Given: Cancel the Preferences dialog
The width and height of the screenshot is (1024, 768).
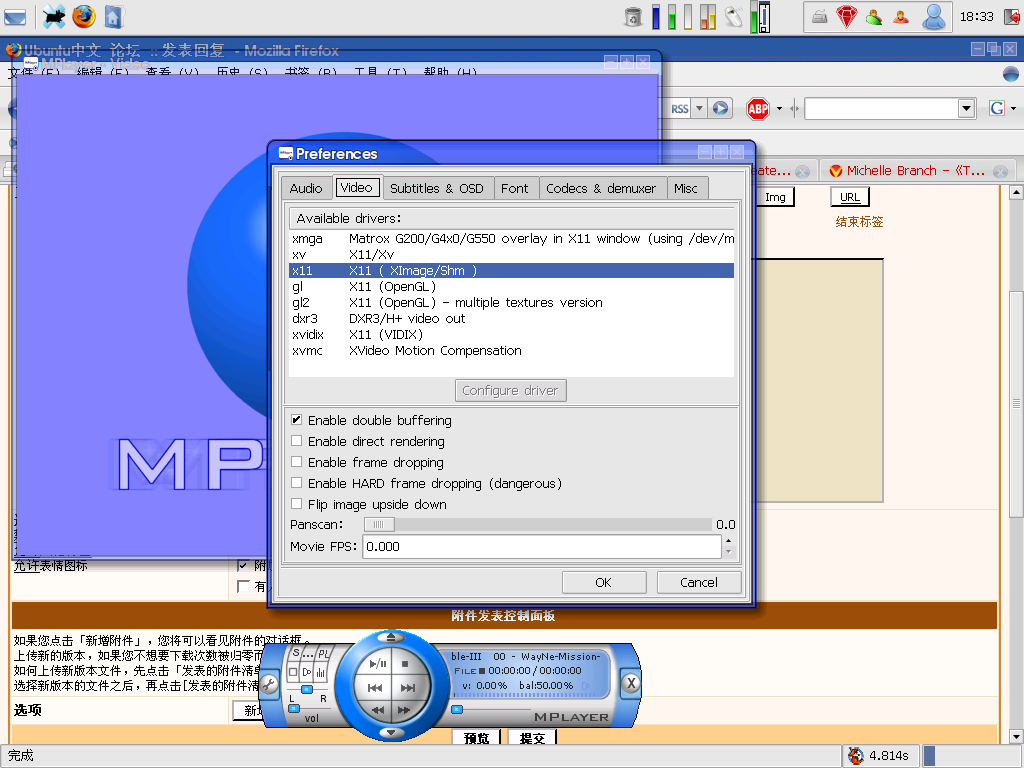Looking at the screenshot, I should coord(699,583).
